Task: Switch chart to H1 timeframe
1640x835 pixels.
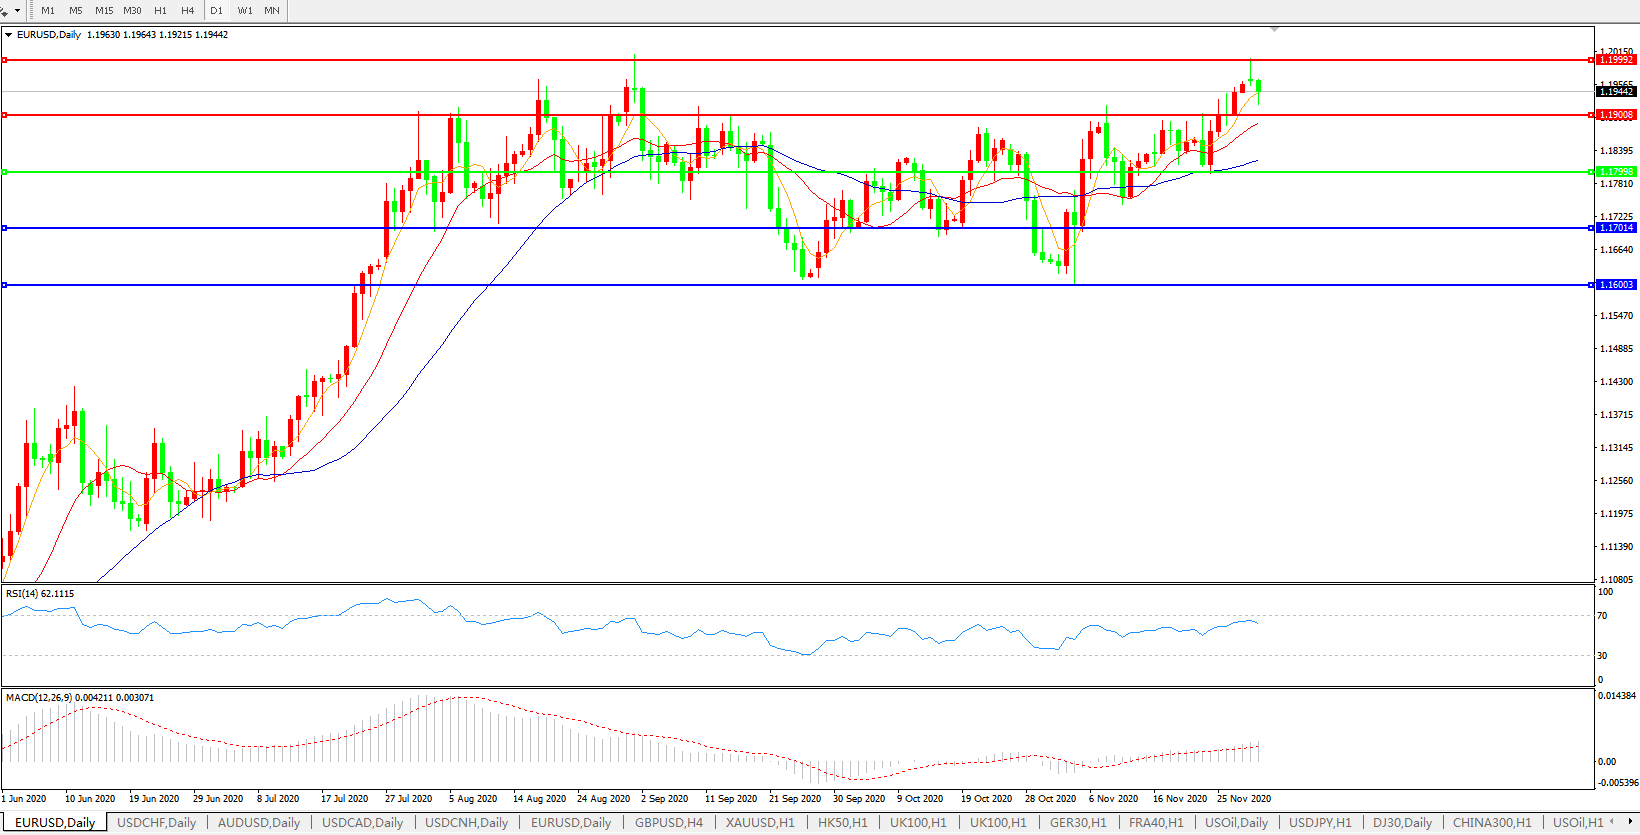Action: (x=160, y=10)
